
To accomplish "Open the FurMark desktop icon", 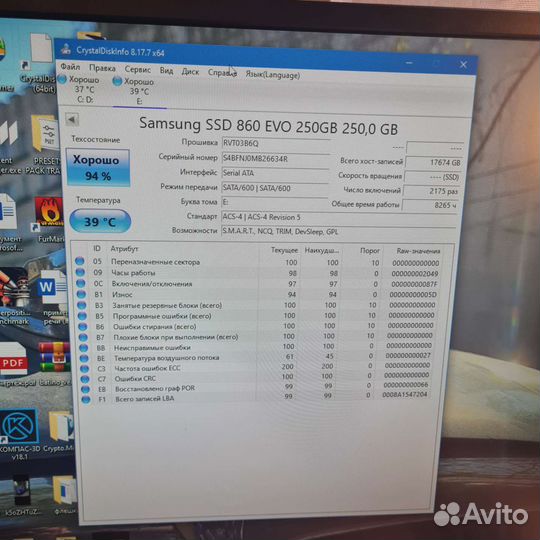I will tap(50, 219).
